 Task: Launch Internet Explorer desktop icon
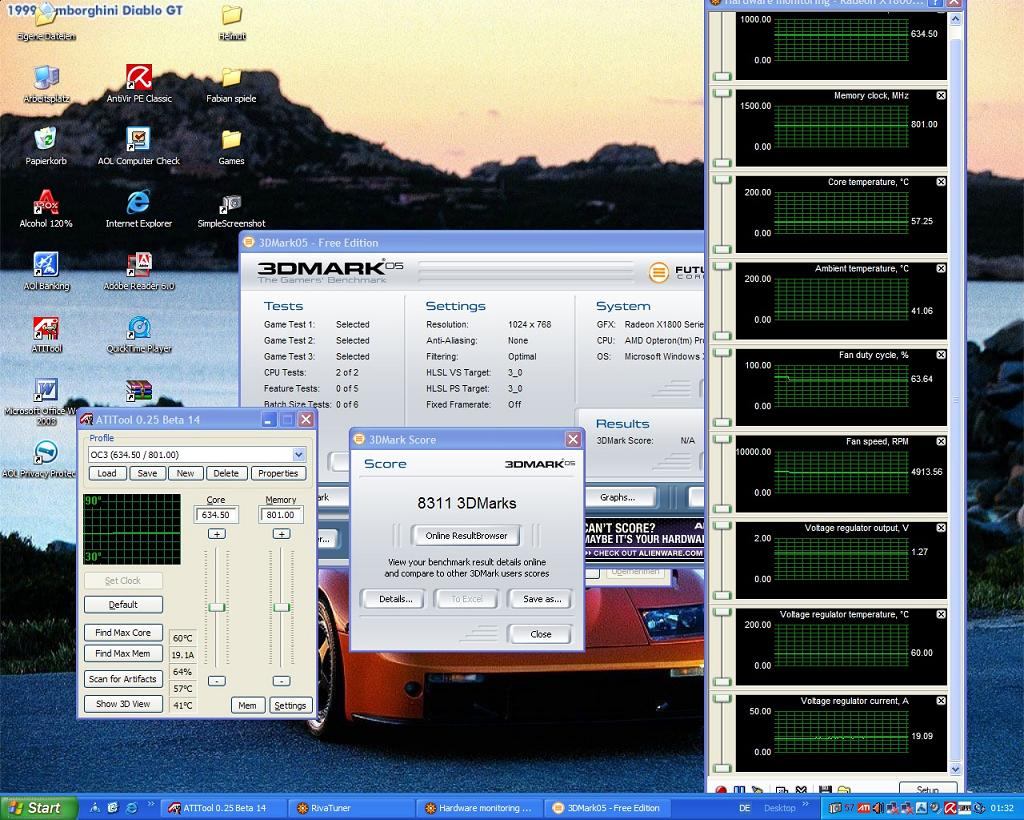point(138,208)
